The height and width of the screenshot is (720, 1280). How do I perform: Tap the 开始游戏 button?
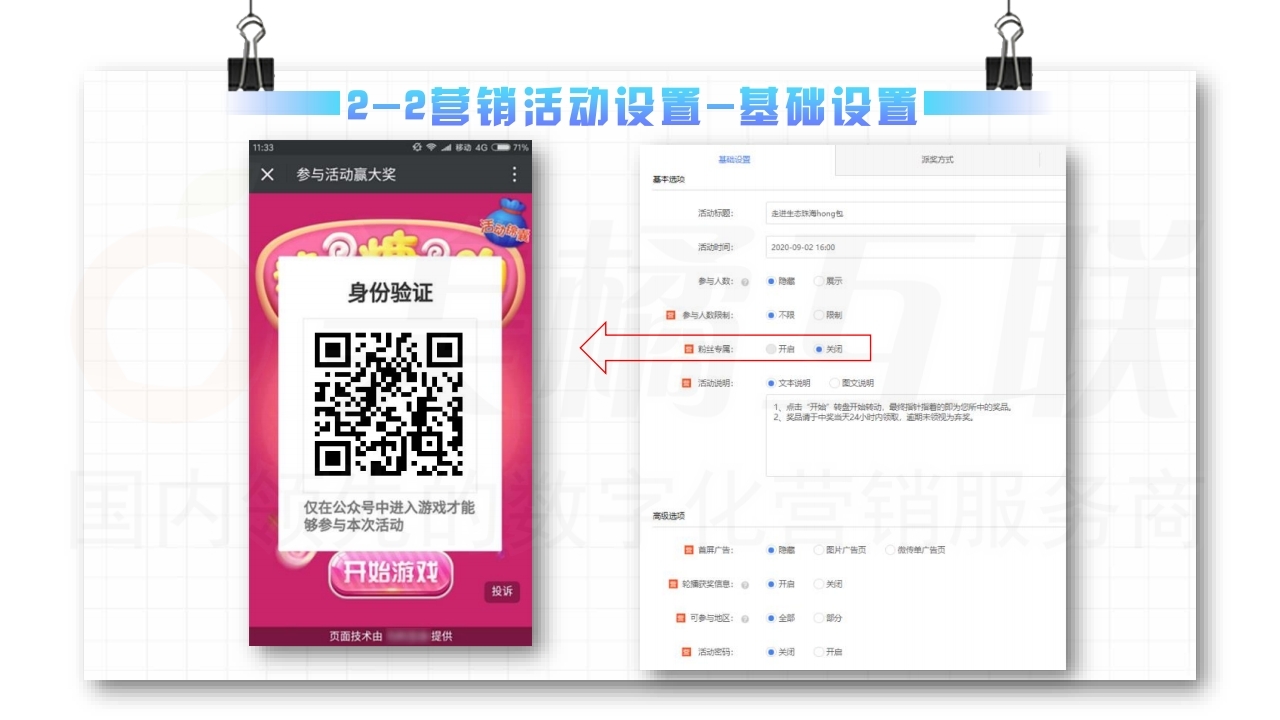pyautogui.click(x=391, y=573)
